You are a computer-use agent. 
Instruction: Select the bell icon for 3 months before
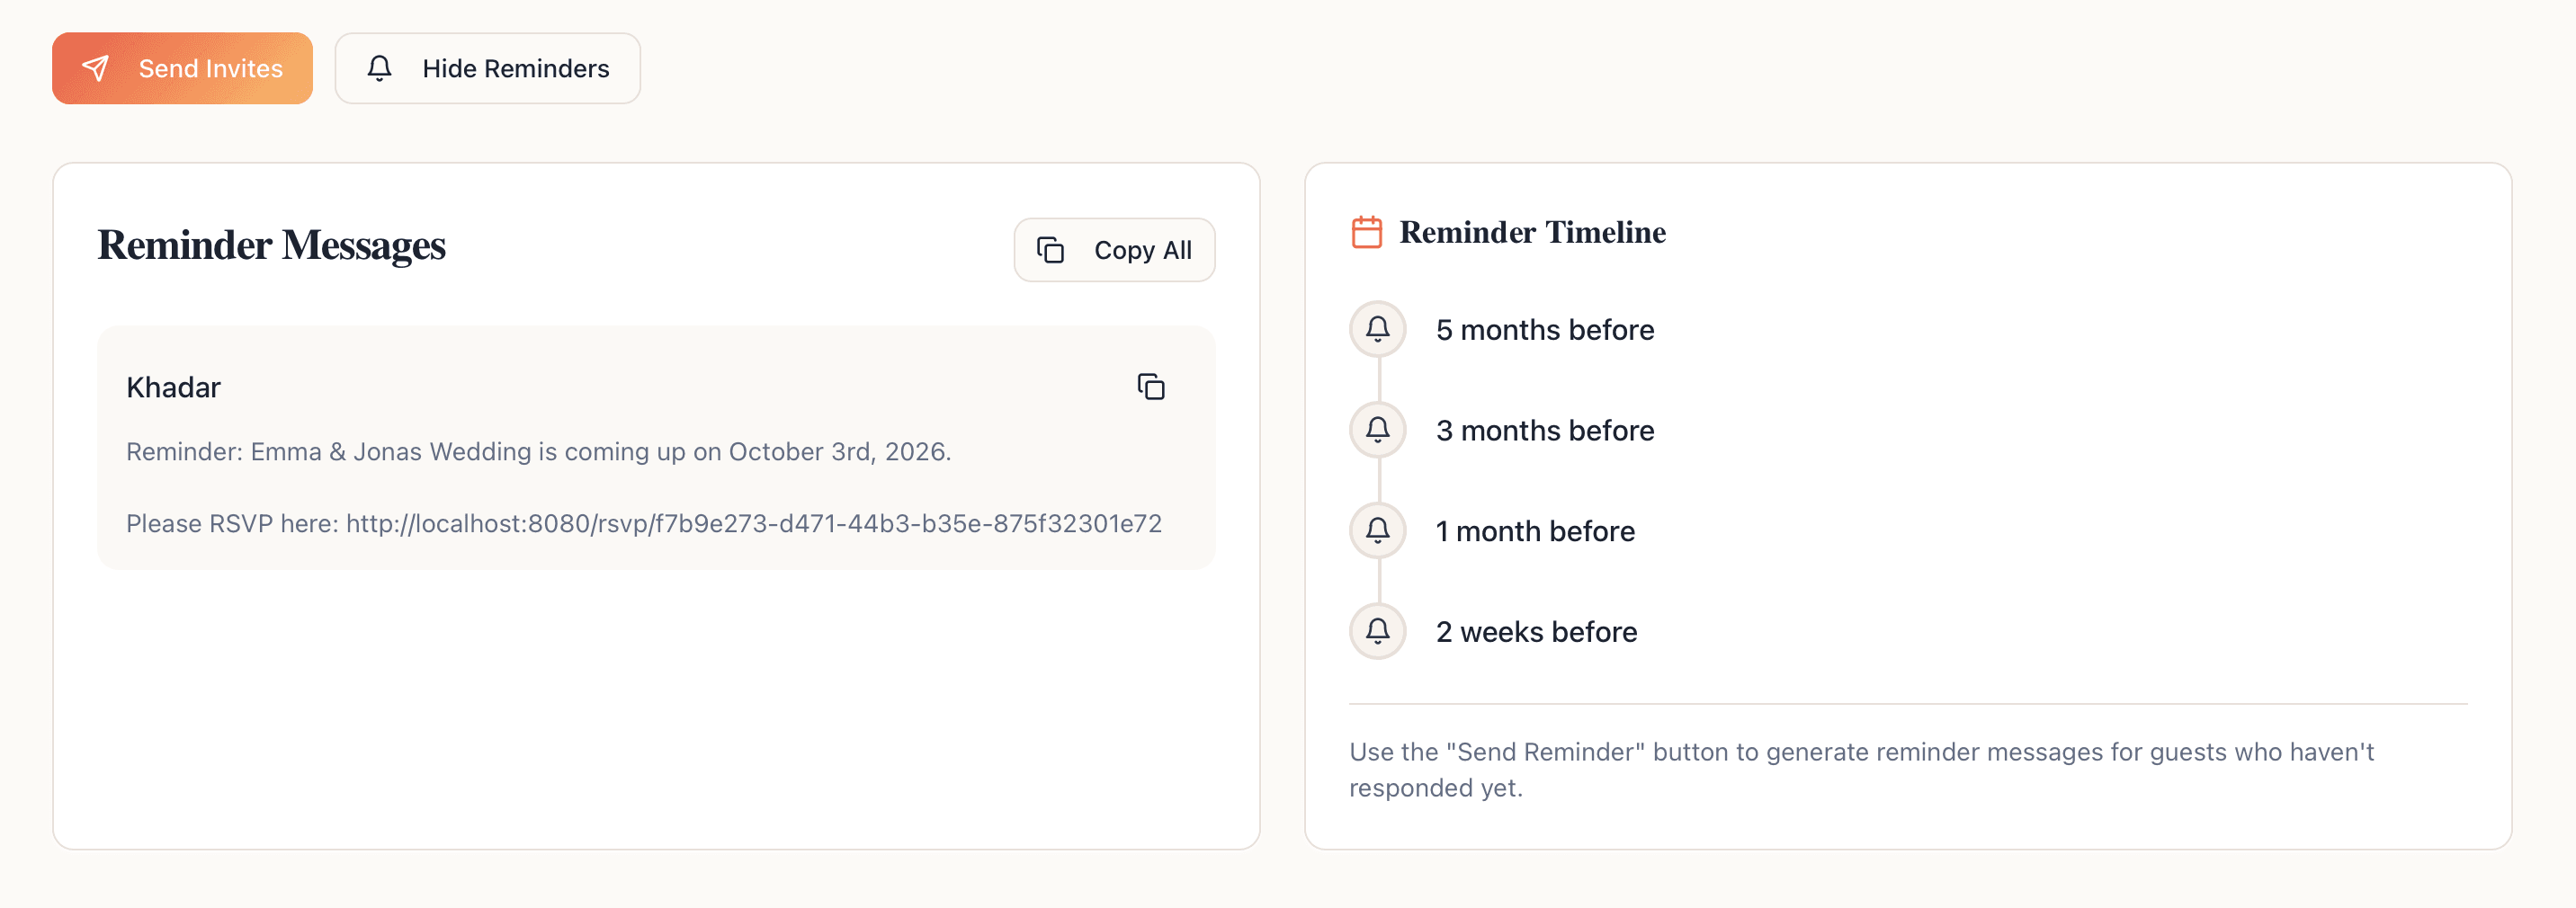(x=1377, y=430)
